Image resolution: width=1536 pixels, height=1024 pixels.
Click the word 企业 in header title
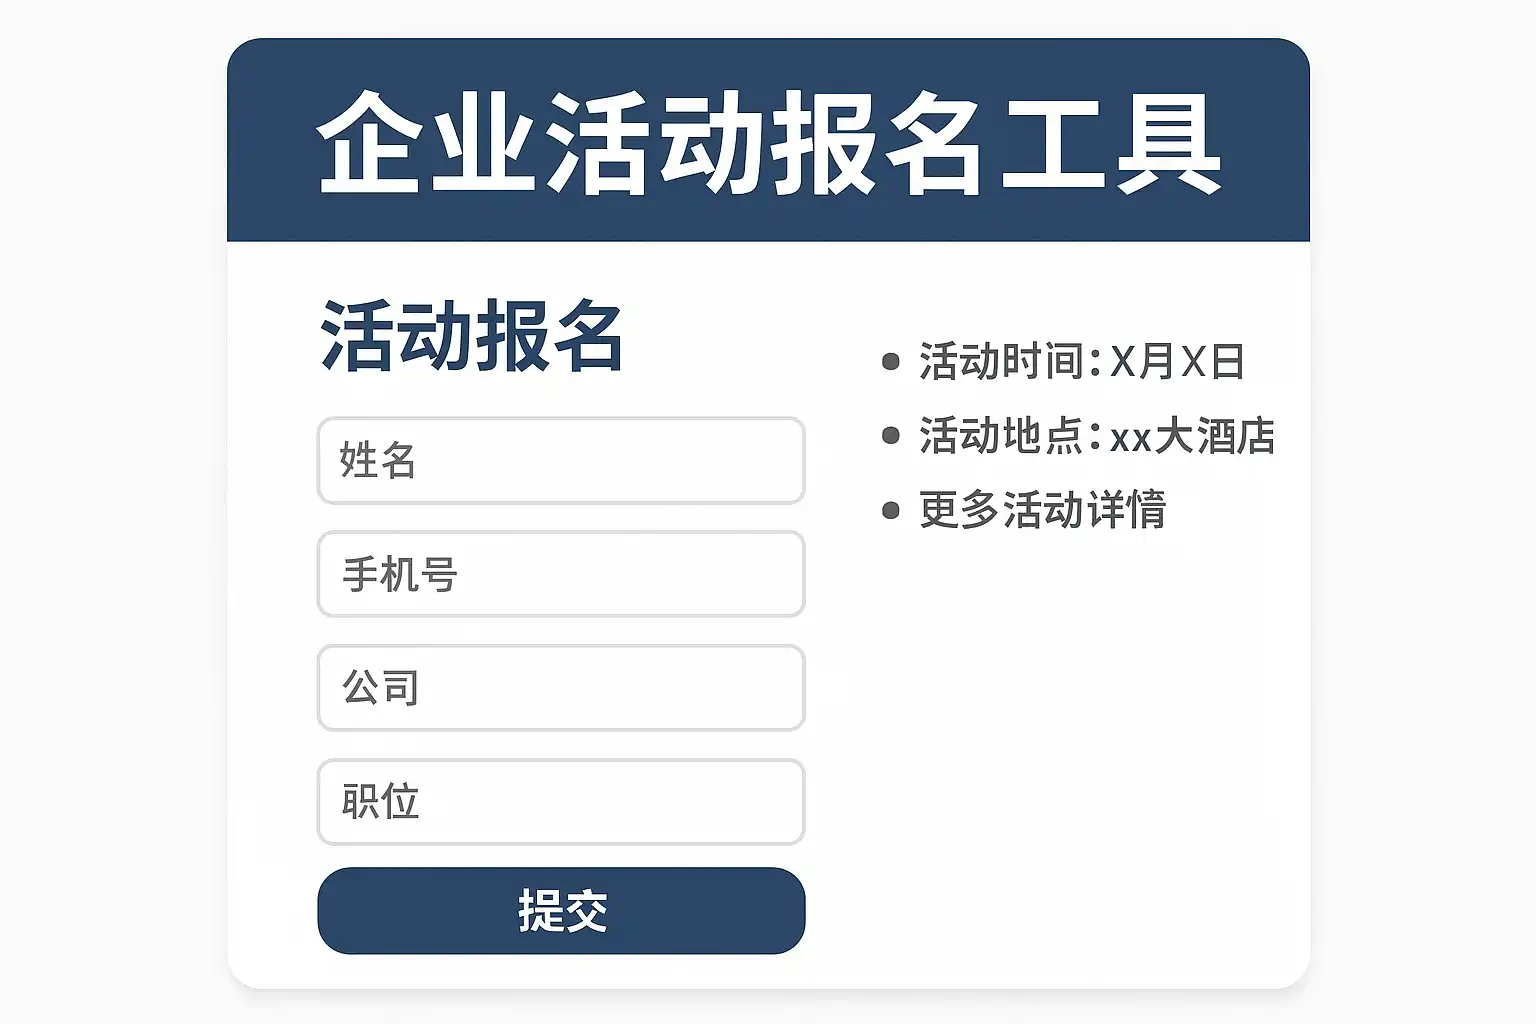coord(425,142)
